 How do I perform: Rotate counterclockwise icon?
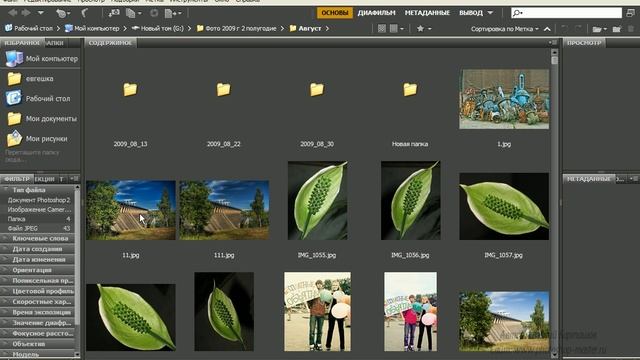(x=565, y=29)
